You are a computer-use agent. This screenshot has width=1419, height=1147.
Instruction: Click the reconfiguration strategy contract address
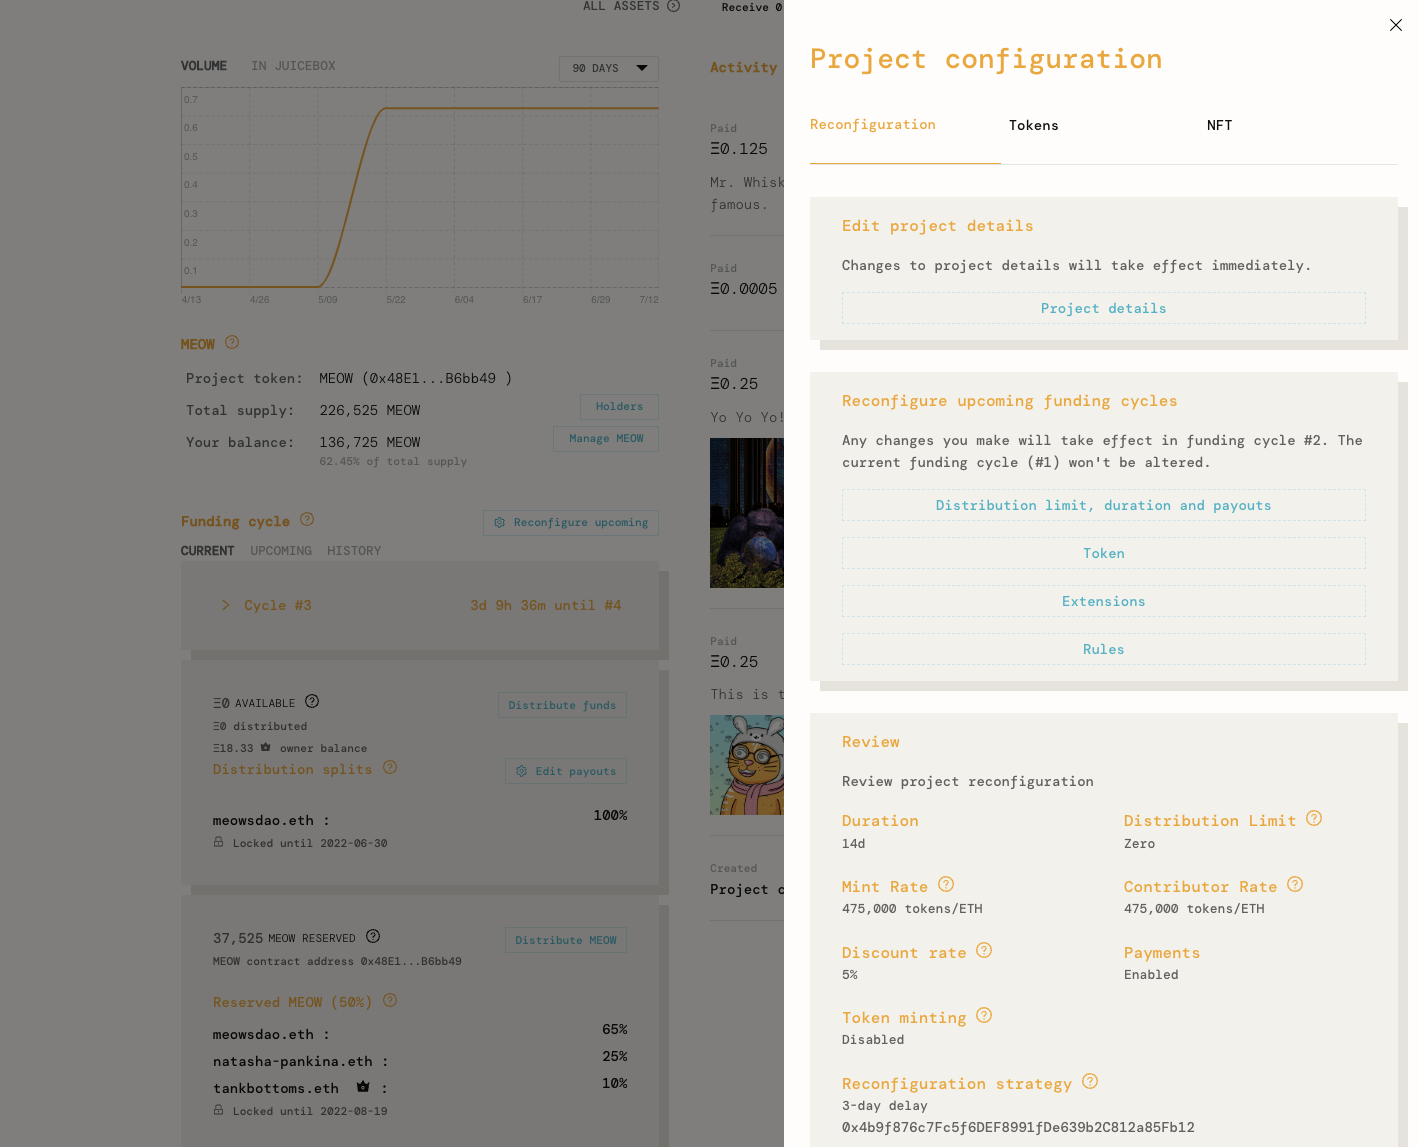(1018, 1127)
